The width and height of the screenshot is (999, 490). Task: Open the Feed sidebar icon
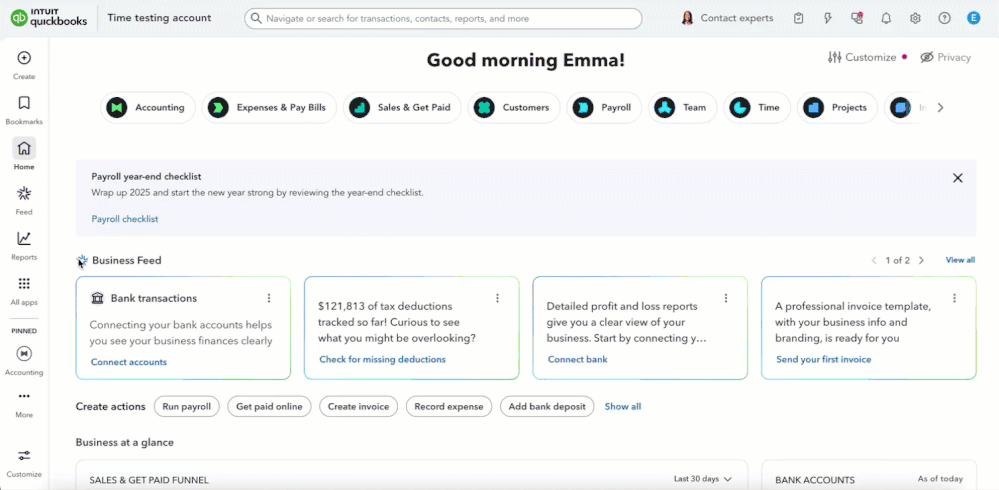[x=24, y=194]
